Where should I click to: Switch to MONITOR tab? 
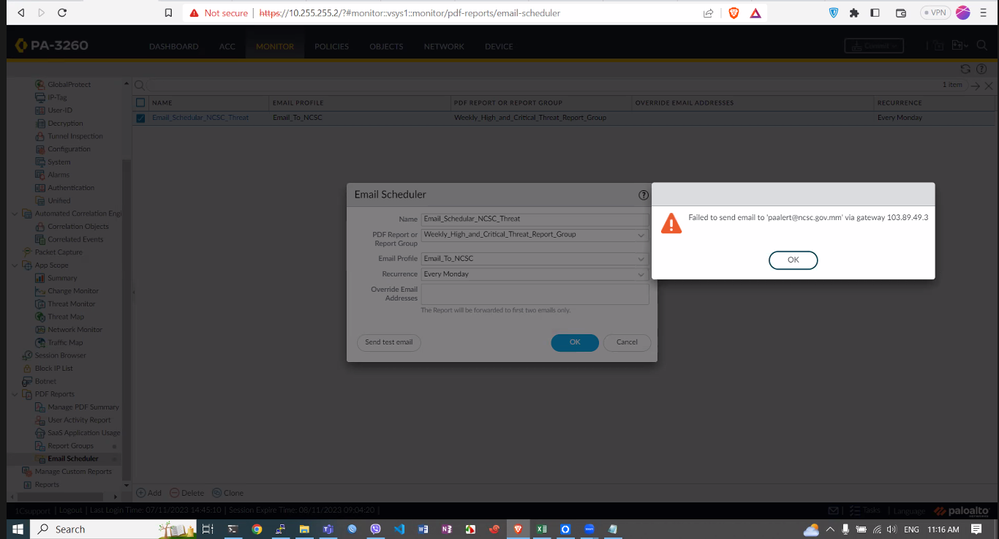(275, 47)
